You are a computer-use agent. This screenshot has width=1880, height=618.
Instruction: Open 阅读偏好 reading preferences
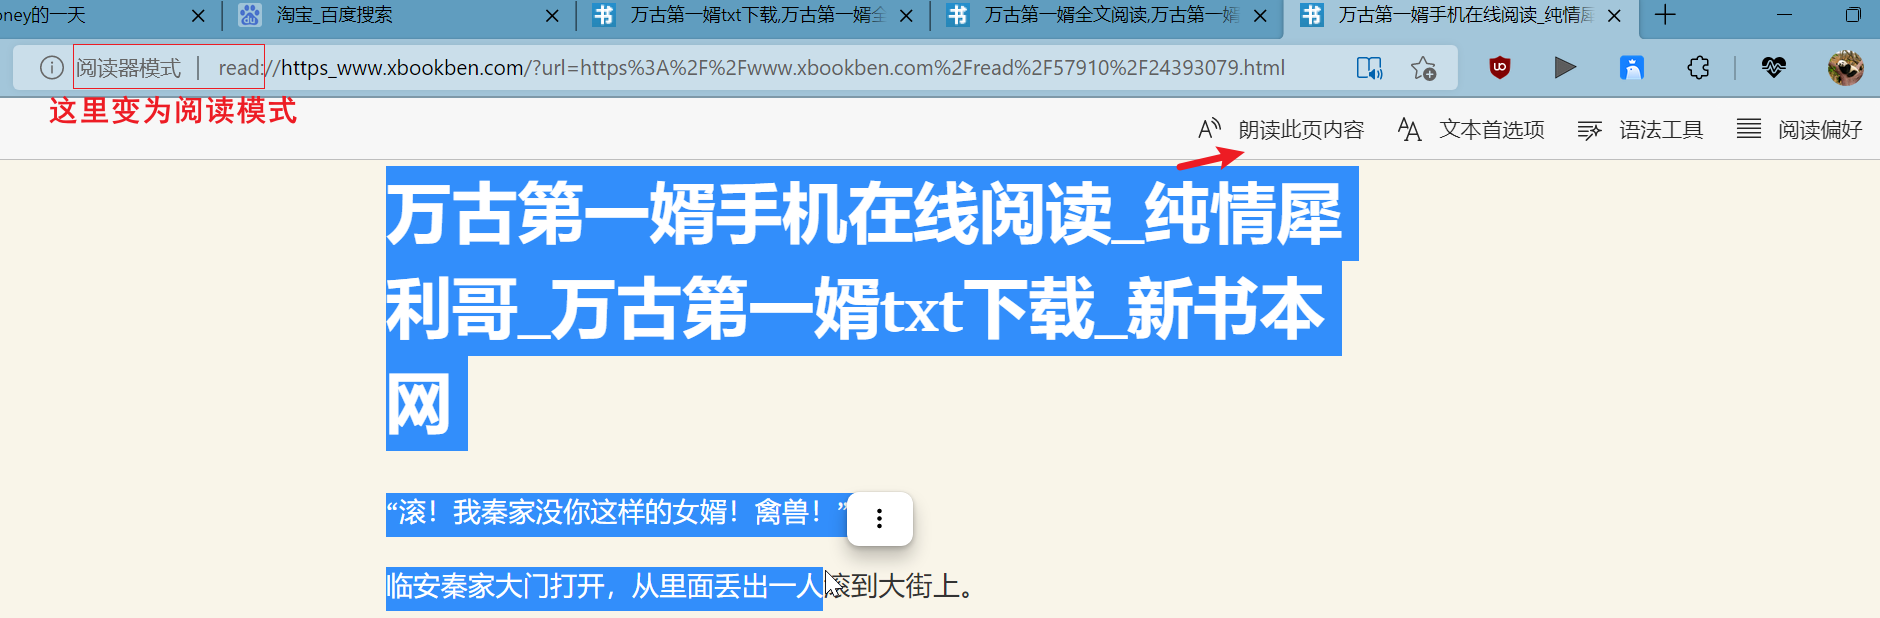(x=1799, y=130)
